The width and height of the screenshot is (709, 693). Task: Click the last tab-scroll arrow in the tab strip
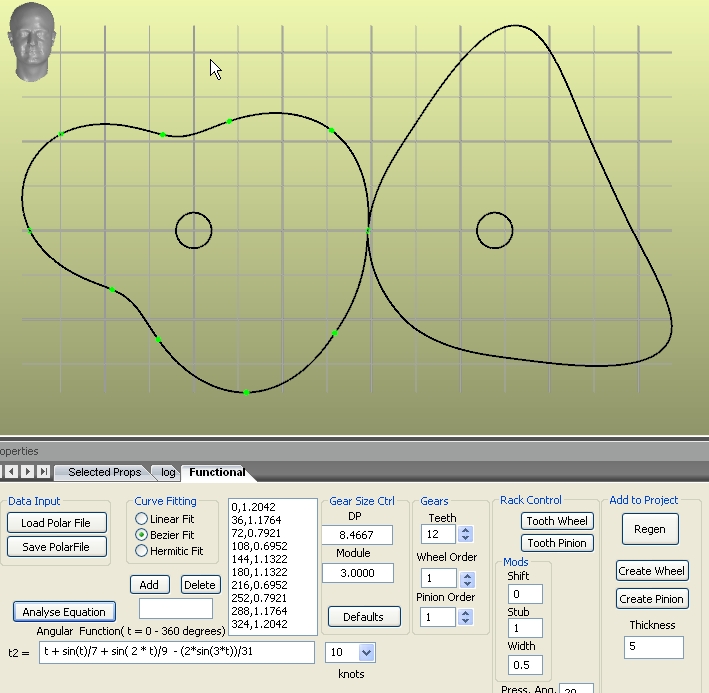point(43,472)
